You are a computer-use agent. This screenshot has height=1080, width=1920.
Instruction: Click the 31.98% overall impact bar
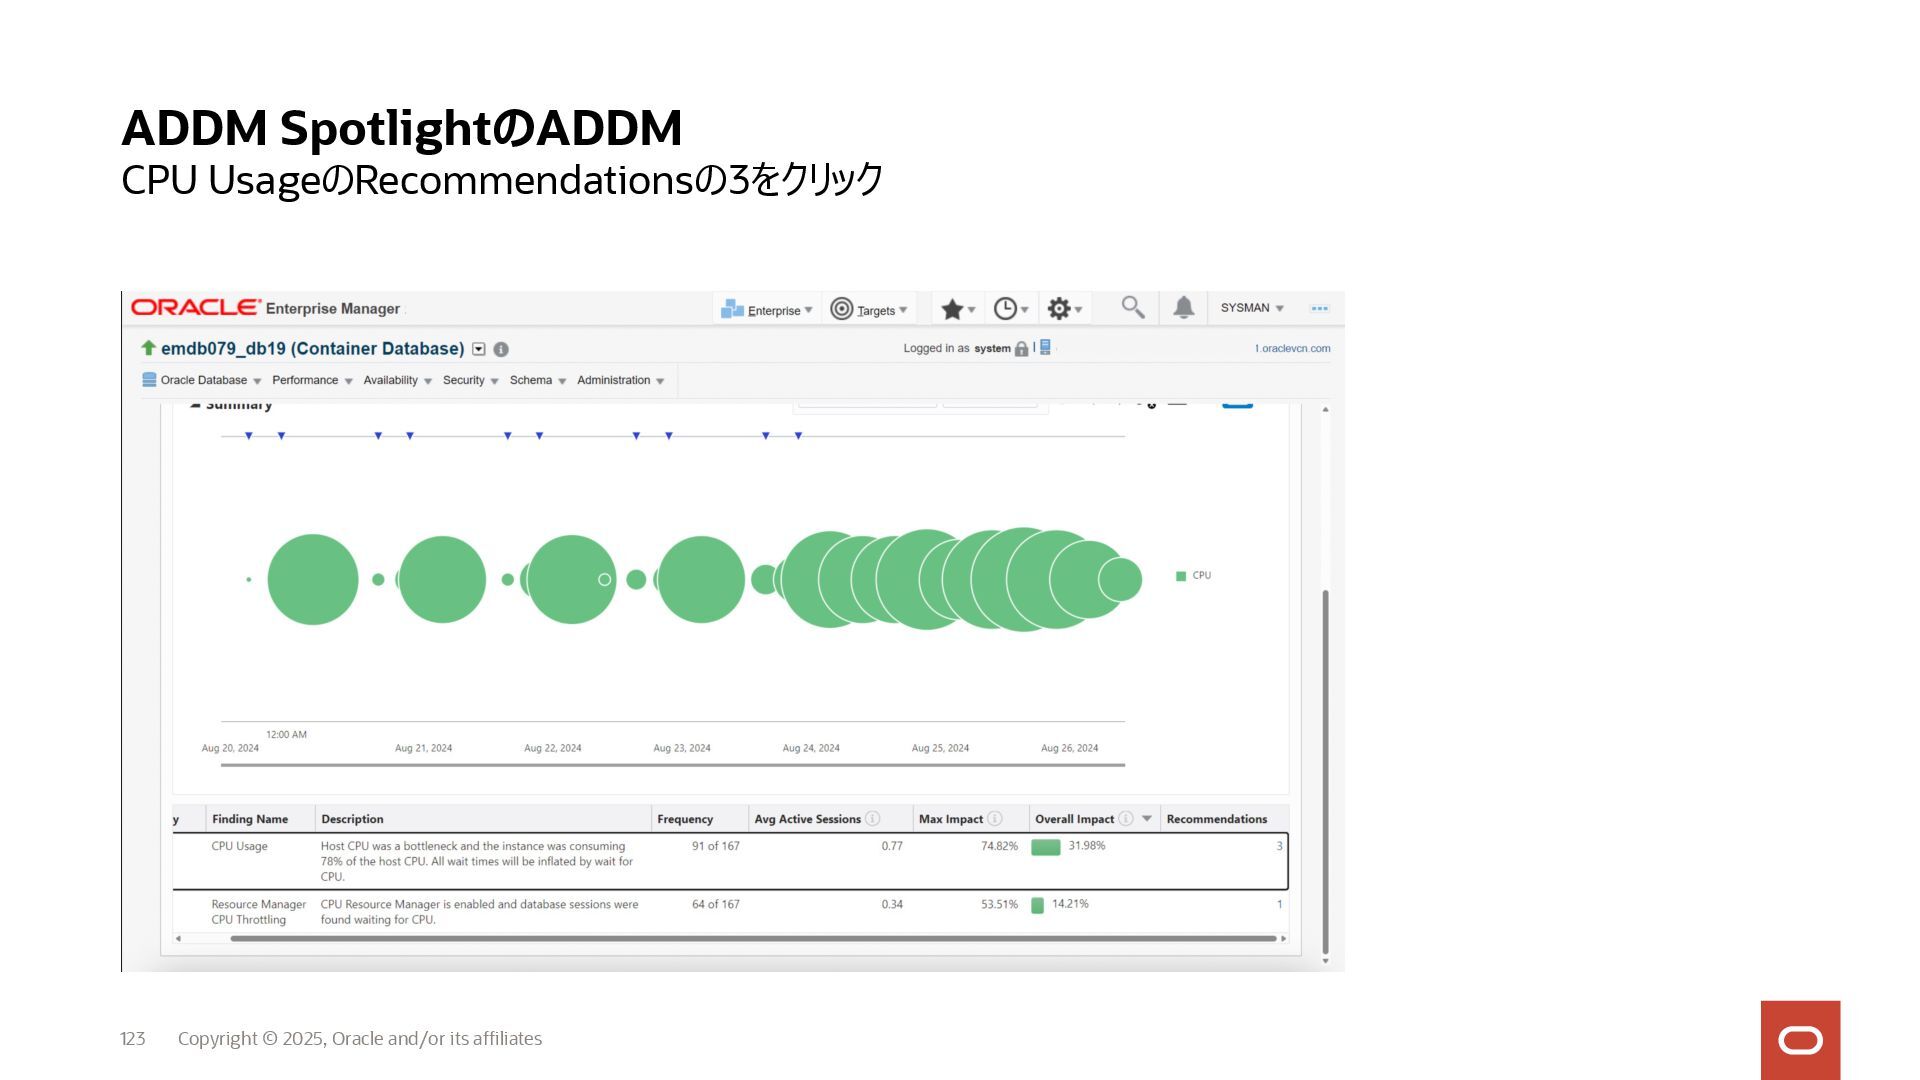pyautogui.click(x=1045, y=847)
